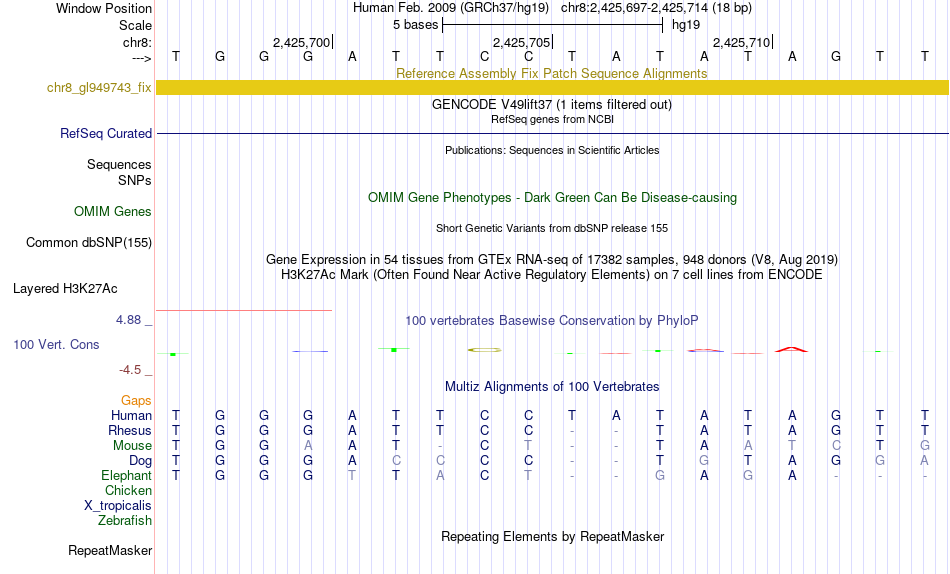Click the RepeatMasker track label
The height and width of the screenshot is (574, 950).
[x=110, y=551]
